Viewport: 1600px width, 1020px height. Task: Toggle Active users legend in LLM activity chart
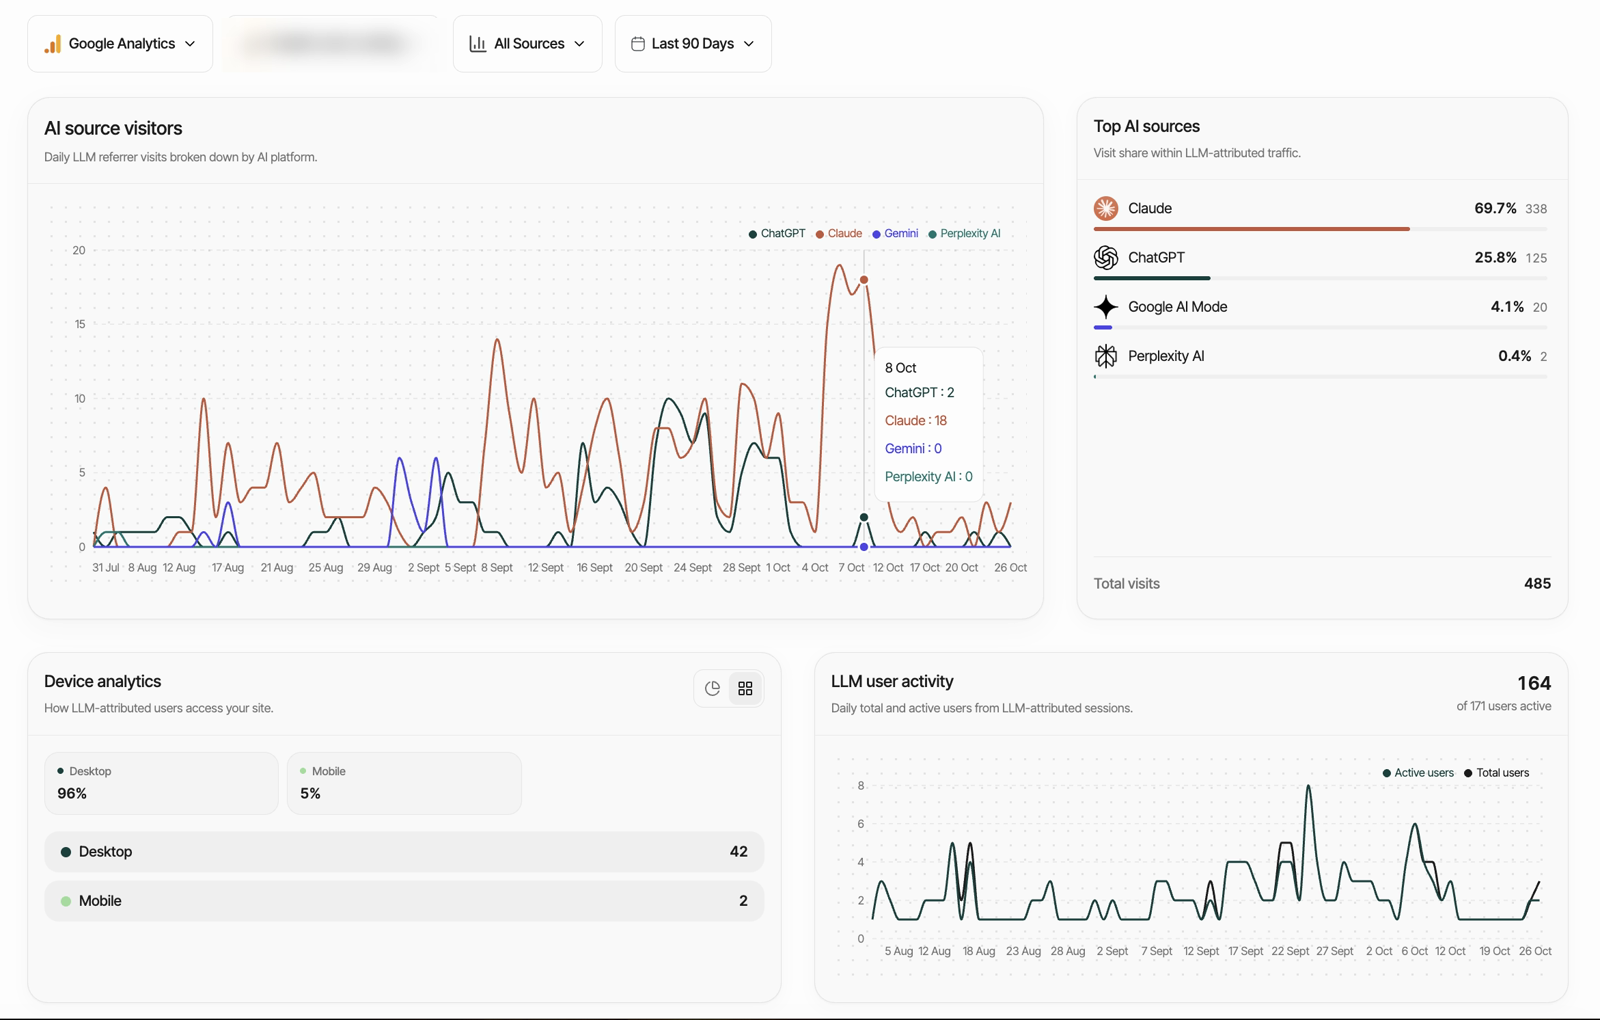1418,773
